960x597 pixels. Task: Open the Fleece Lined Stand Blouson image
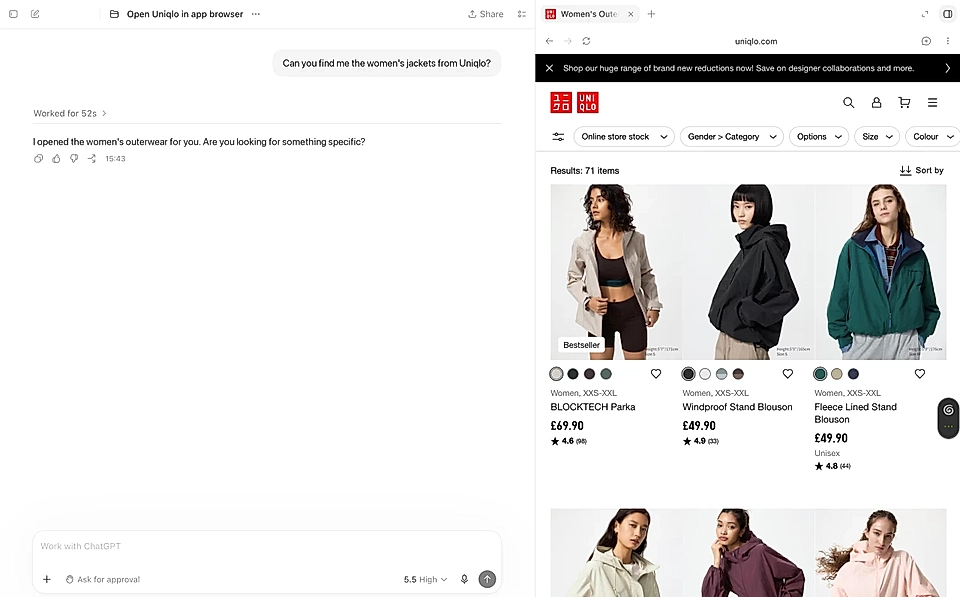click(880, 272)
